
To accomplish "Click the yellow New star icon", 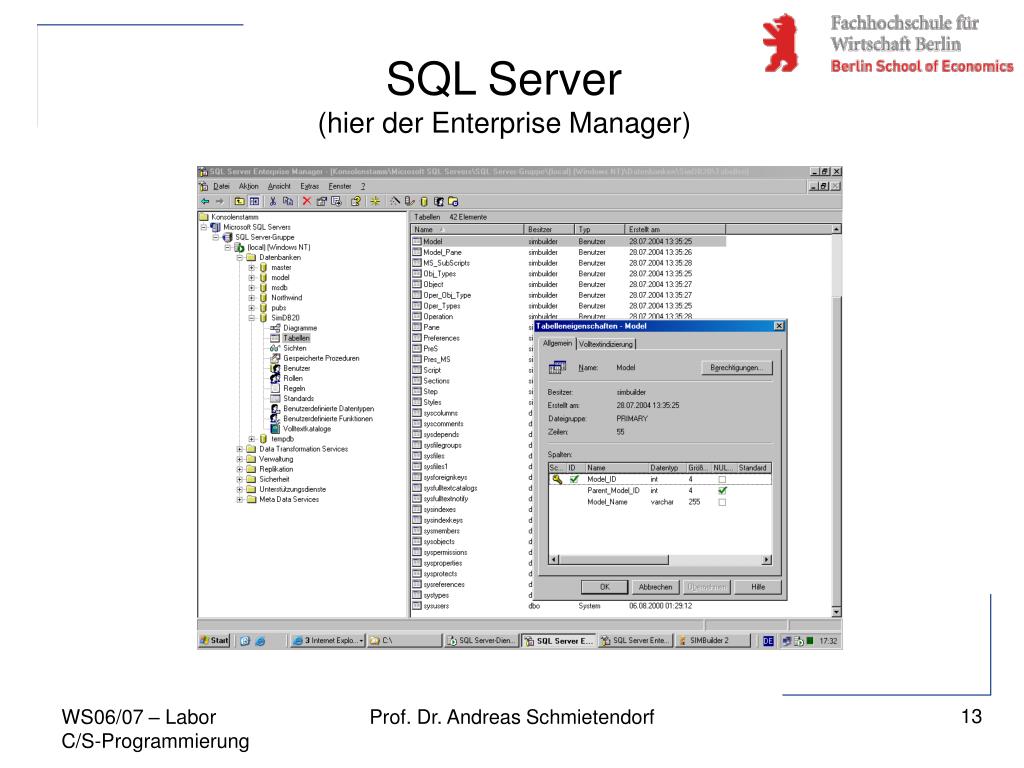I will tap(376, 201).
